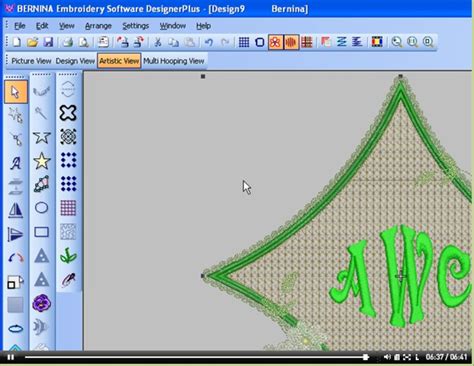Switch to Picture View

point(31,61)
